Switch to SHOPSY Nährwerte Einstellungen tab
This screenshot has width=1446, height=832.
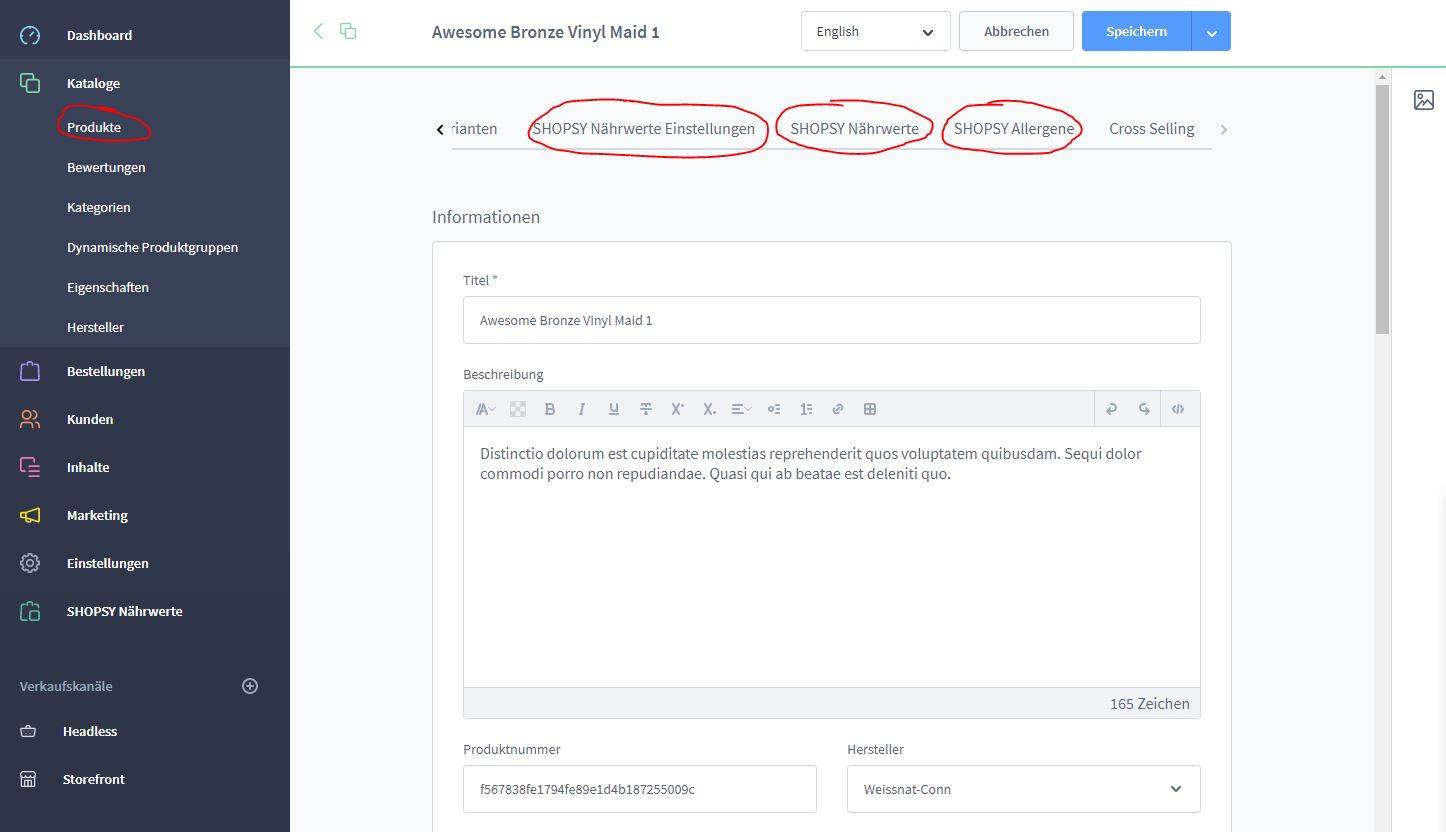(x=644, y=128)
